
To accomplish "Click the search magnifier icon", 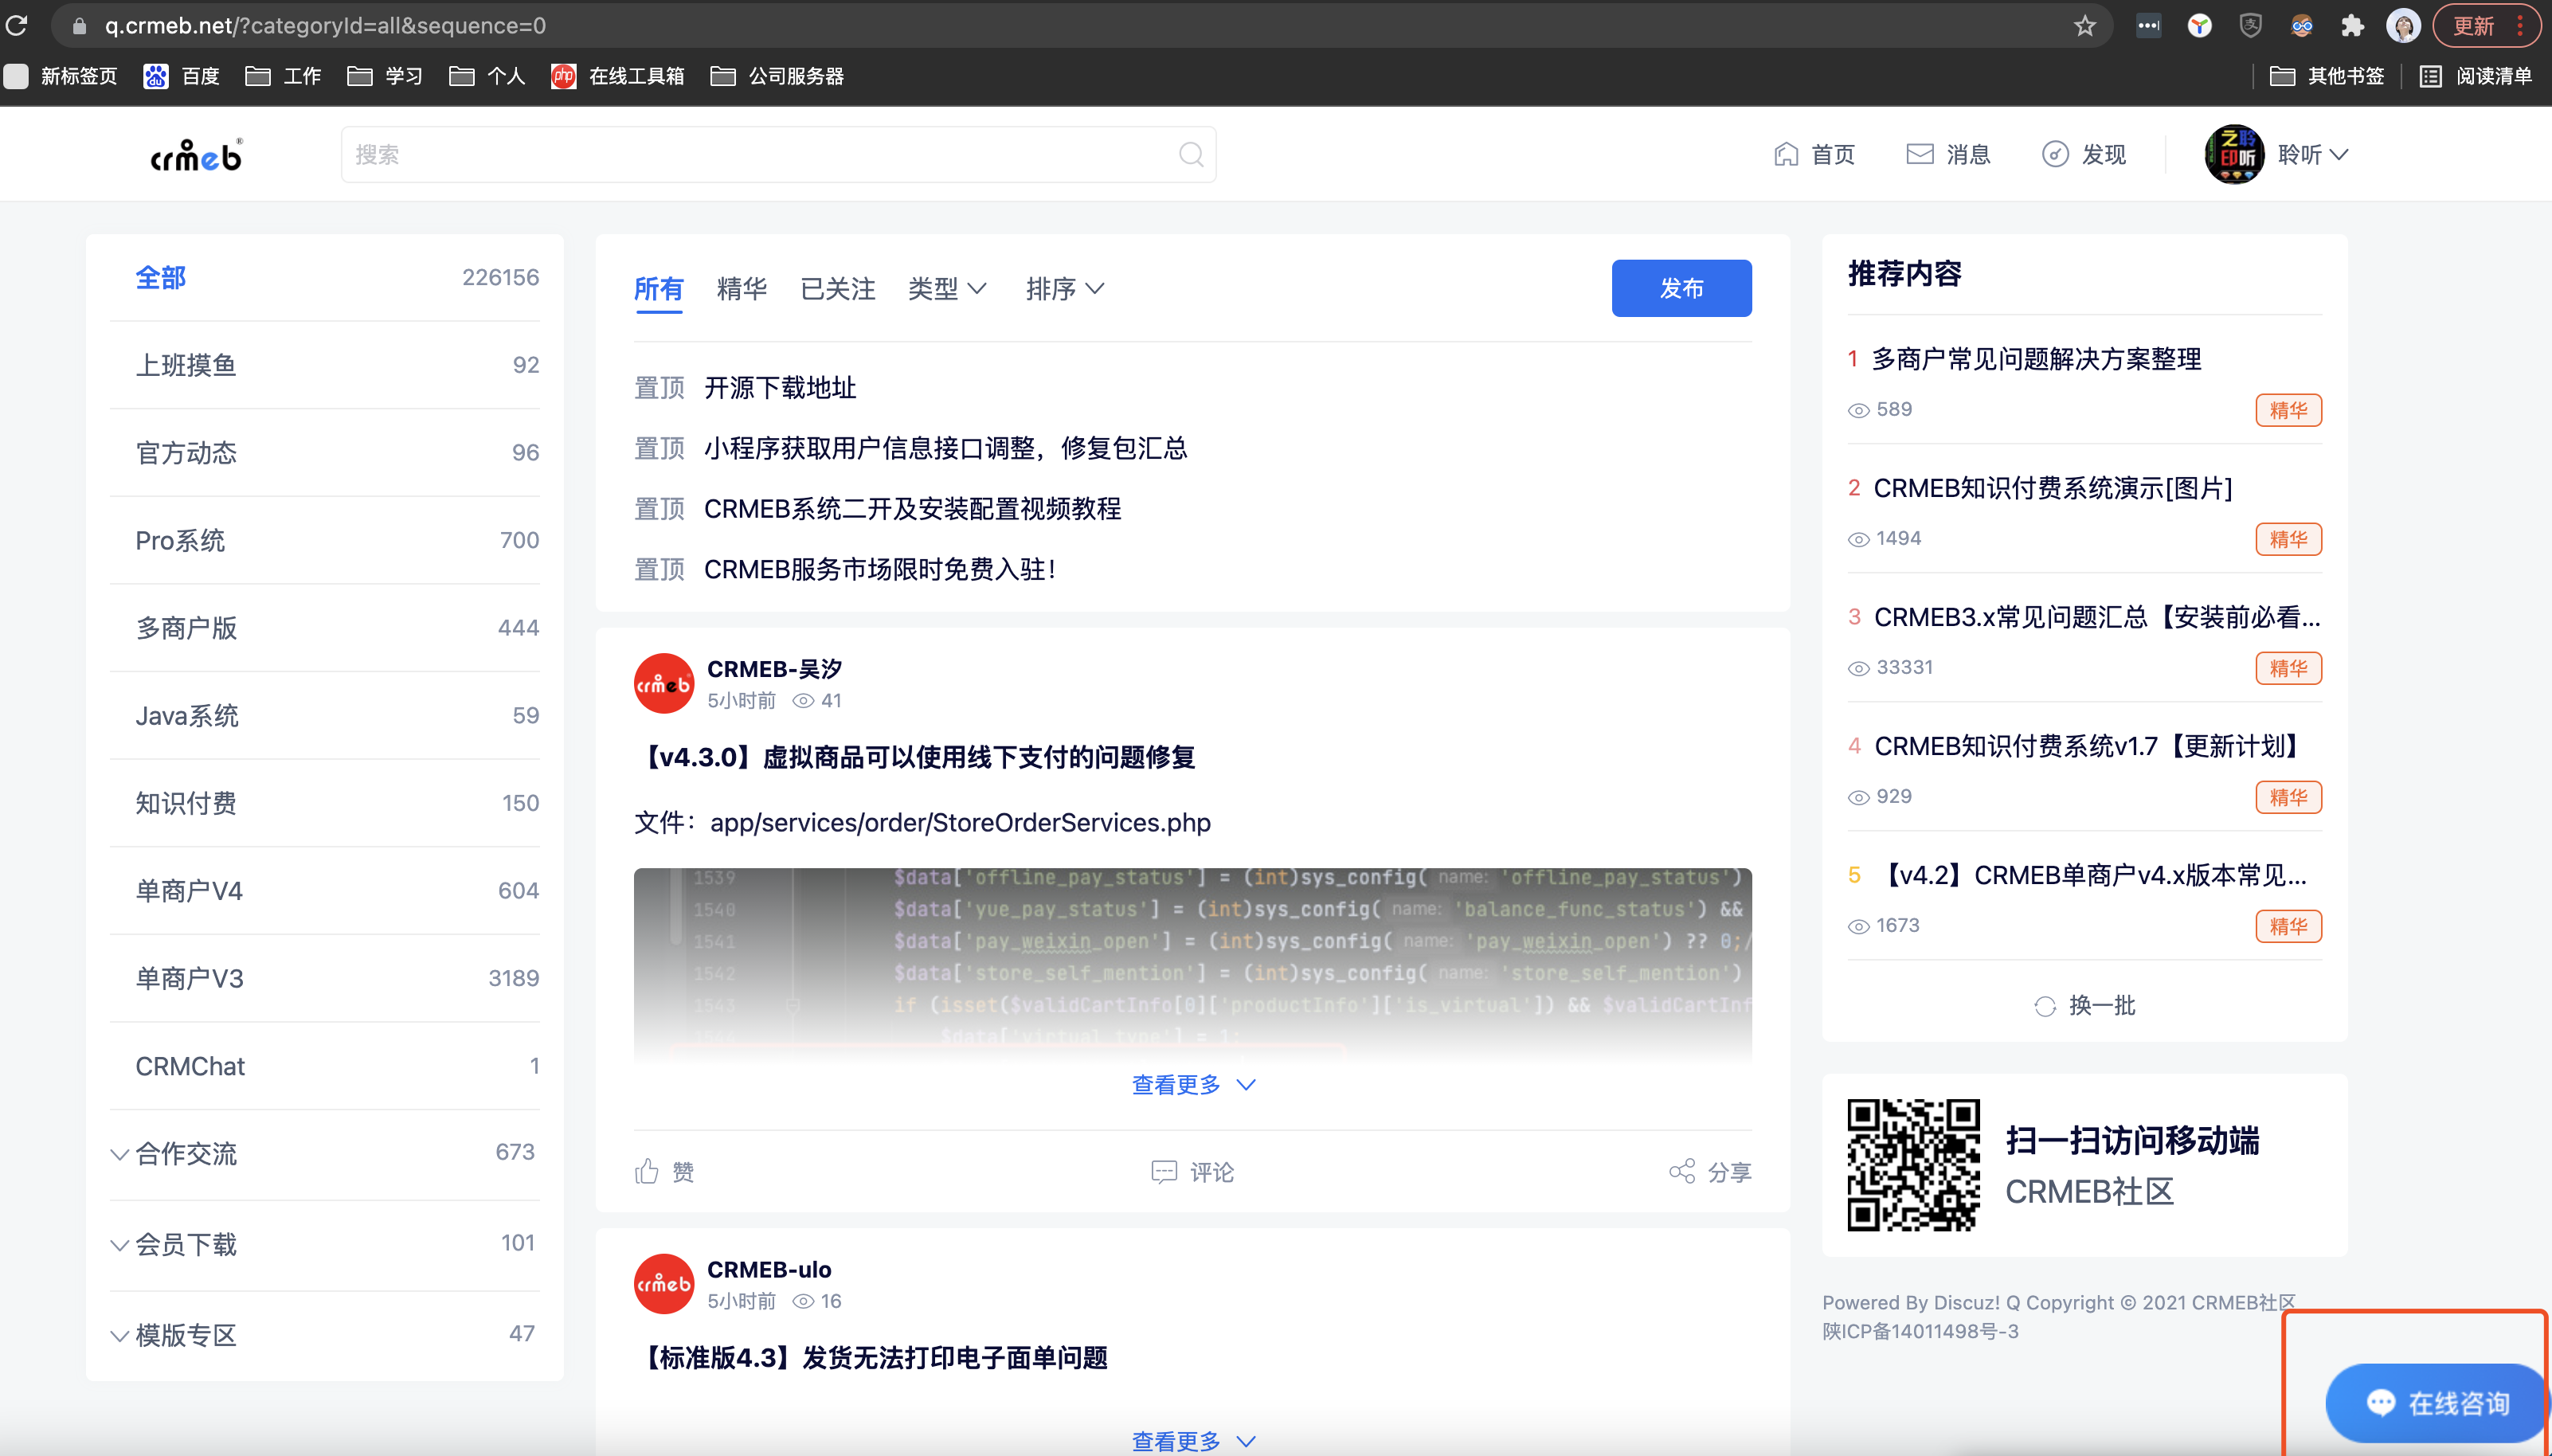I will coord(1190,154).
